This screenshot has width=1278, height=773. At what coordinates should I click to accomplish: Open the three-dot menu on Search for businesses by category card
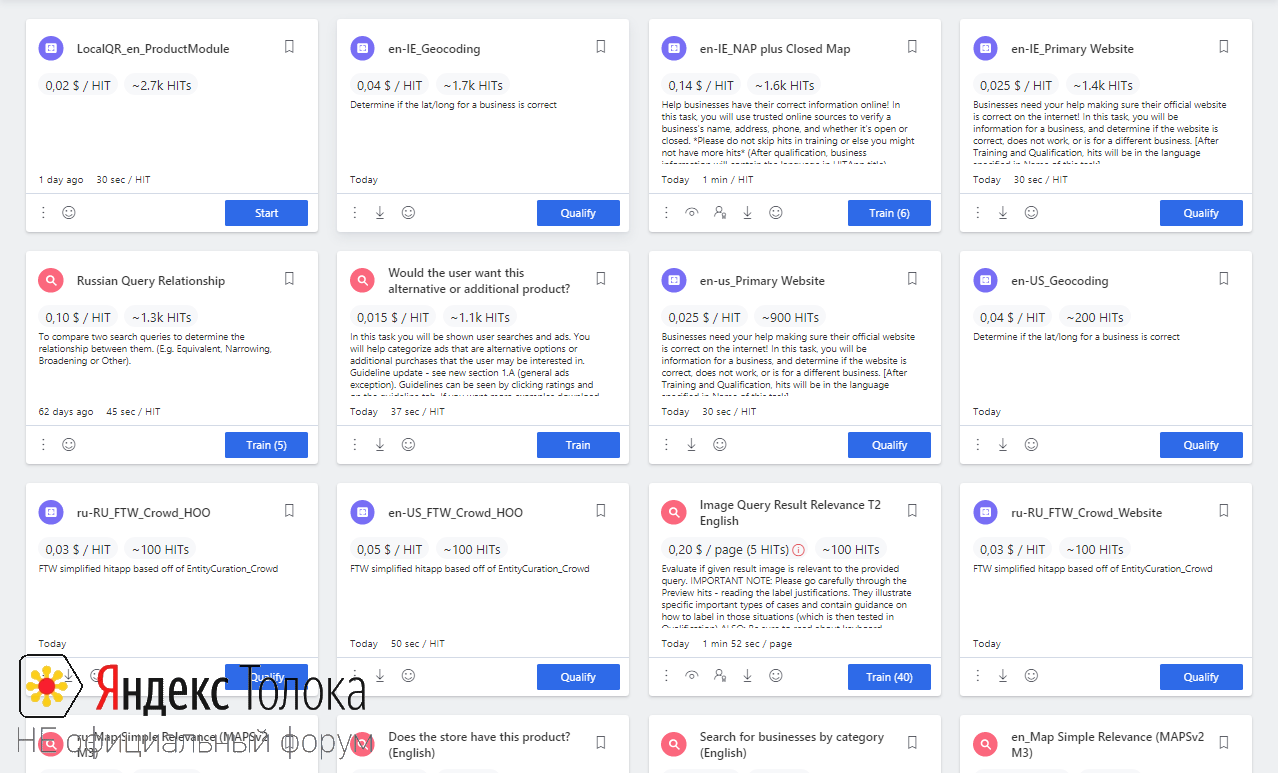(x=666, y=770)
